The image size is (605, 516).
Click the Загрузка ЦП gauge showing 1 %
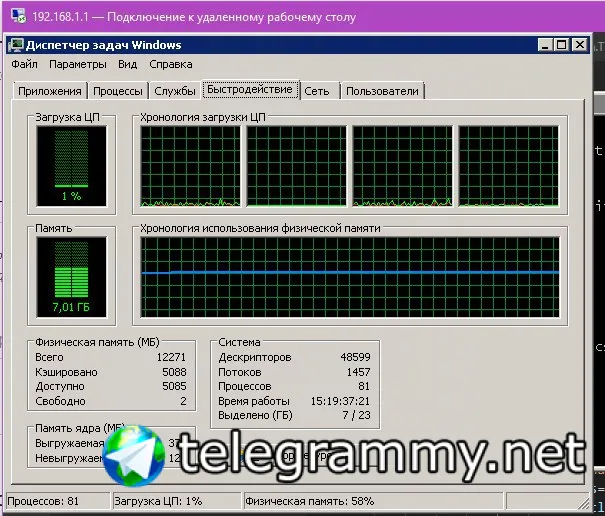[71, 166]
